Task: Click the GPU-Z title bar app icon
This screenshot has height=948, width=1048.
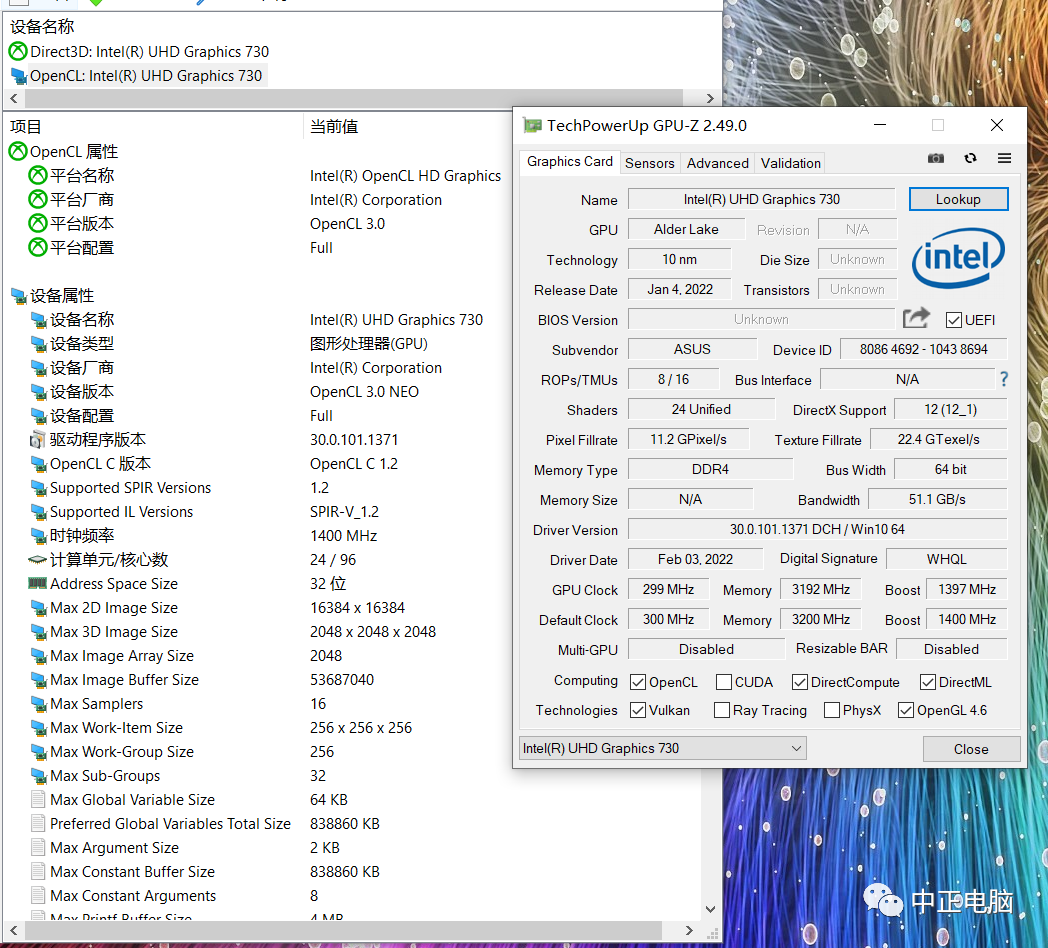Action: 532,125
